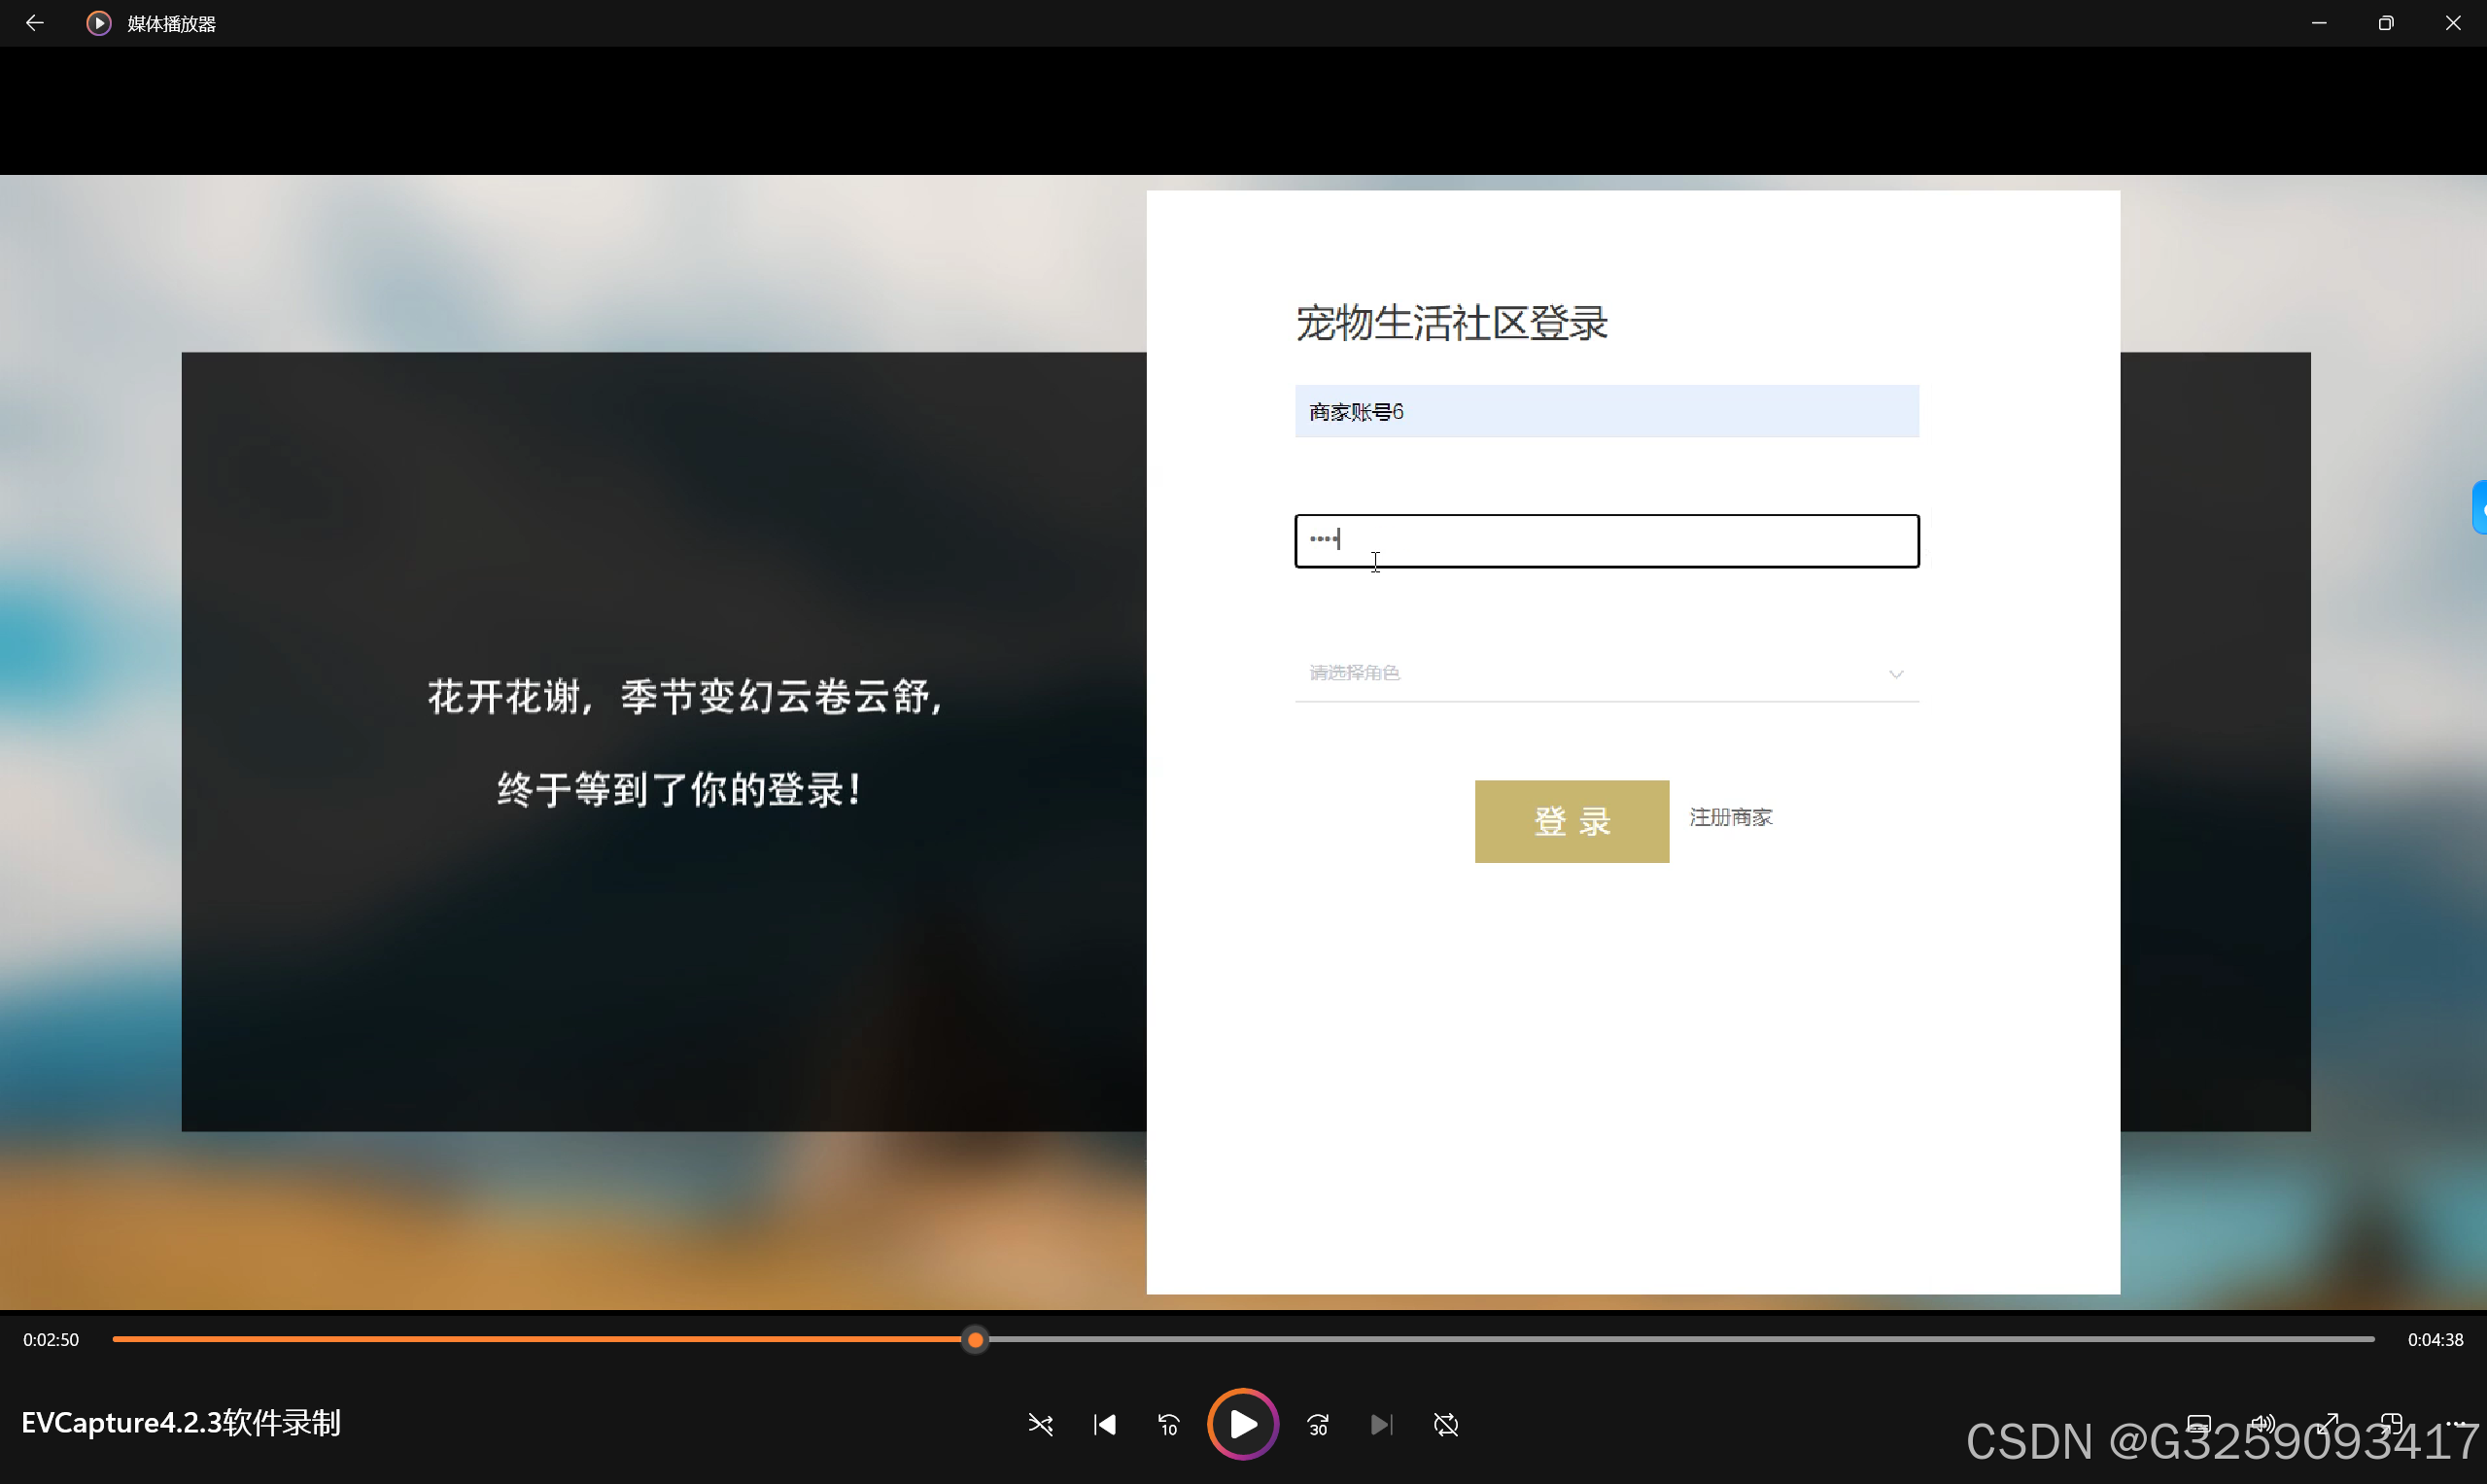This screenshot has height=1484, width=2487.
Task: Expand the 请选择角色 role dropdown
Action: (1606, 673)
